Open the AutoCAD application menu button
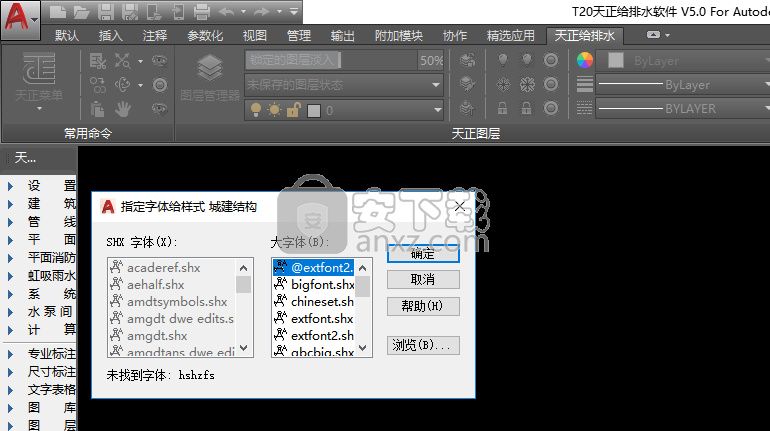The height and width of the screenshot is (431, 770). click(x=20, y=20)
